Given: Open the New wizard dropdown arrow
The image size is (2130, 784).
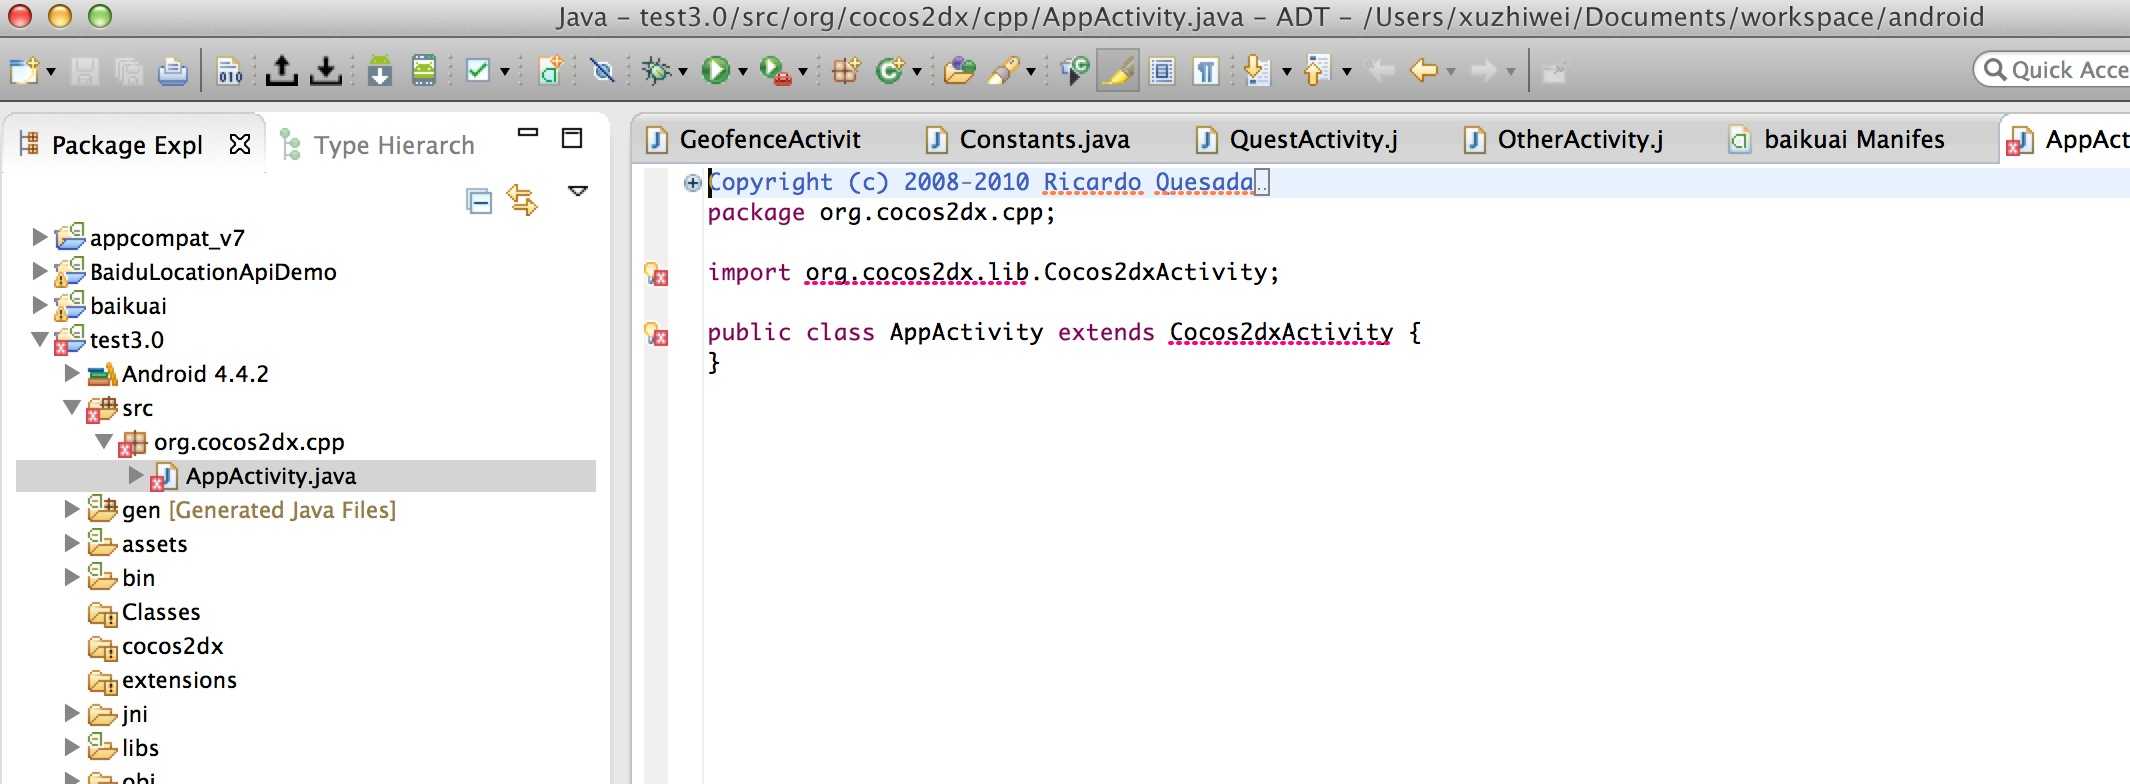Looking at the screenshot, I should (x=51, y=72).
